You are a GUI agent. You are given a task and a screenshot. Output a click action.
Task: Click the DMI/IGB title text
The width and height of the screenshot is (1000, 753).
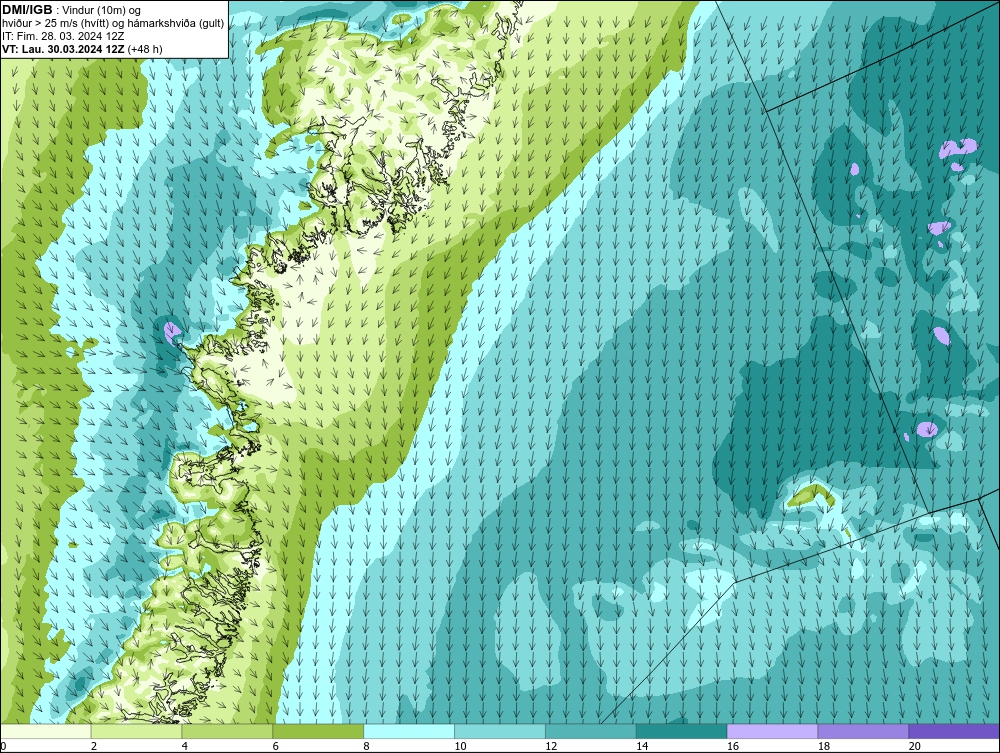27,10
